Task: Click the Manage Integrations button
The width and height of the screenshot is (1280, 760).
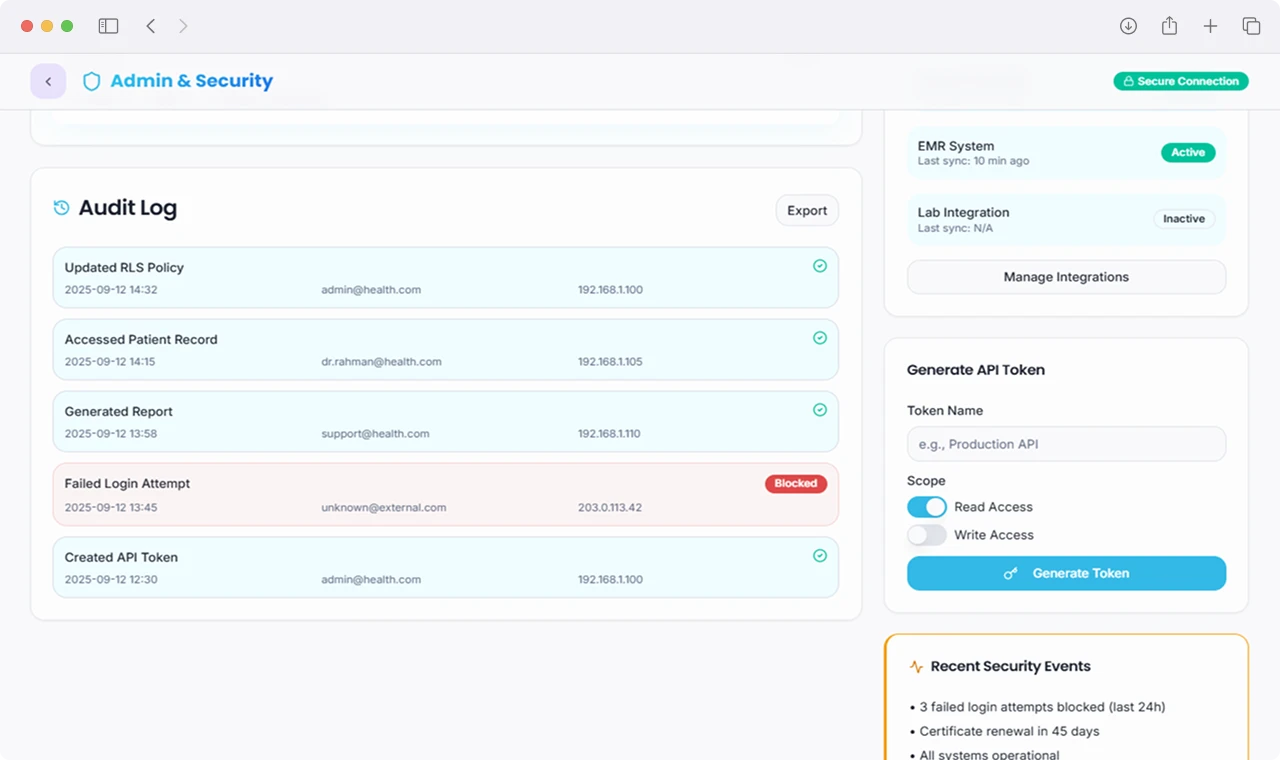Action: pos(1066,277)
